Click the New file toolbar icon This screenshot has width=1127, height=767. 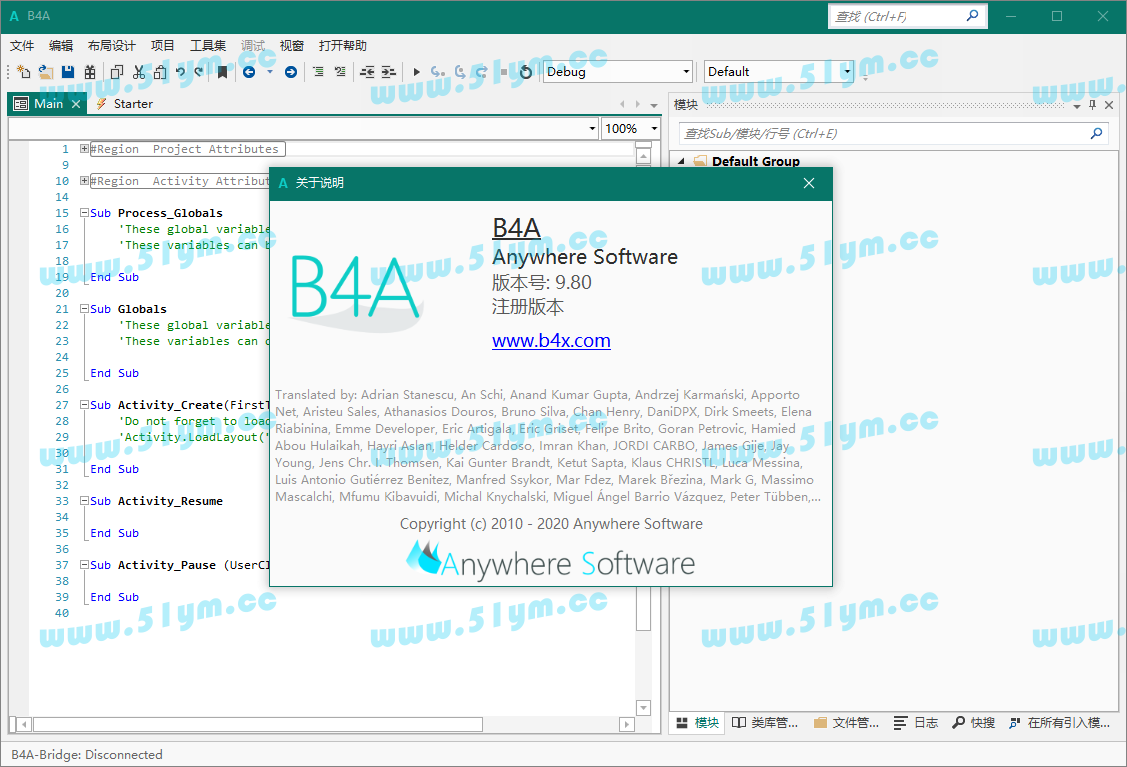24,71
